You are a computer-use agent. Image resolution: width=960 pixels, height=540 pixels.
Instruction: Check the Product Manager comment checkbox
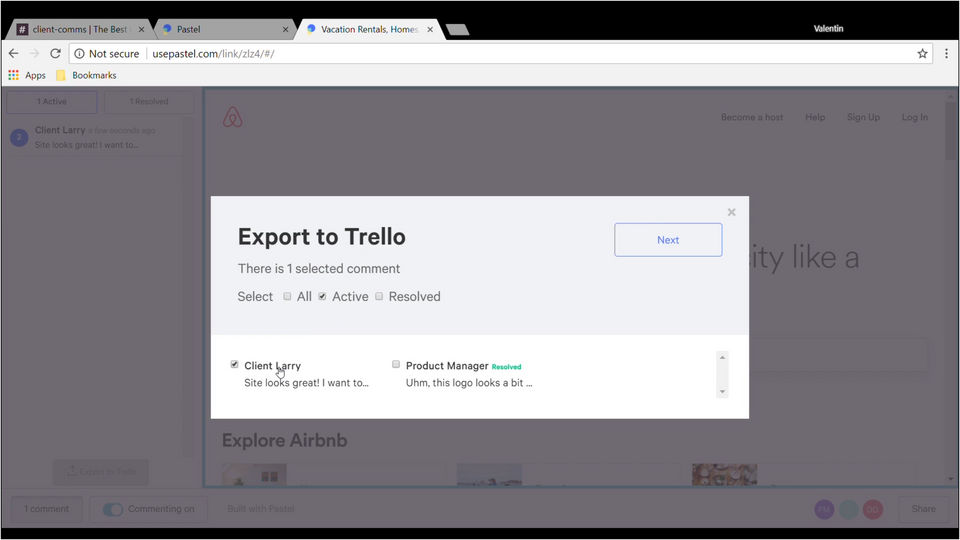click(x=396, y=364)
